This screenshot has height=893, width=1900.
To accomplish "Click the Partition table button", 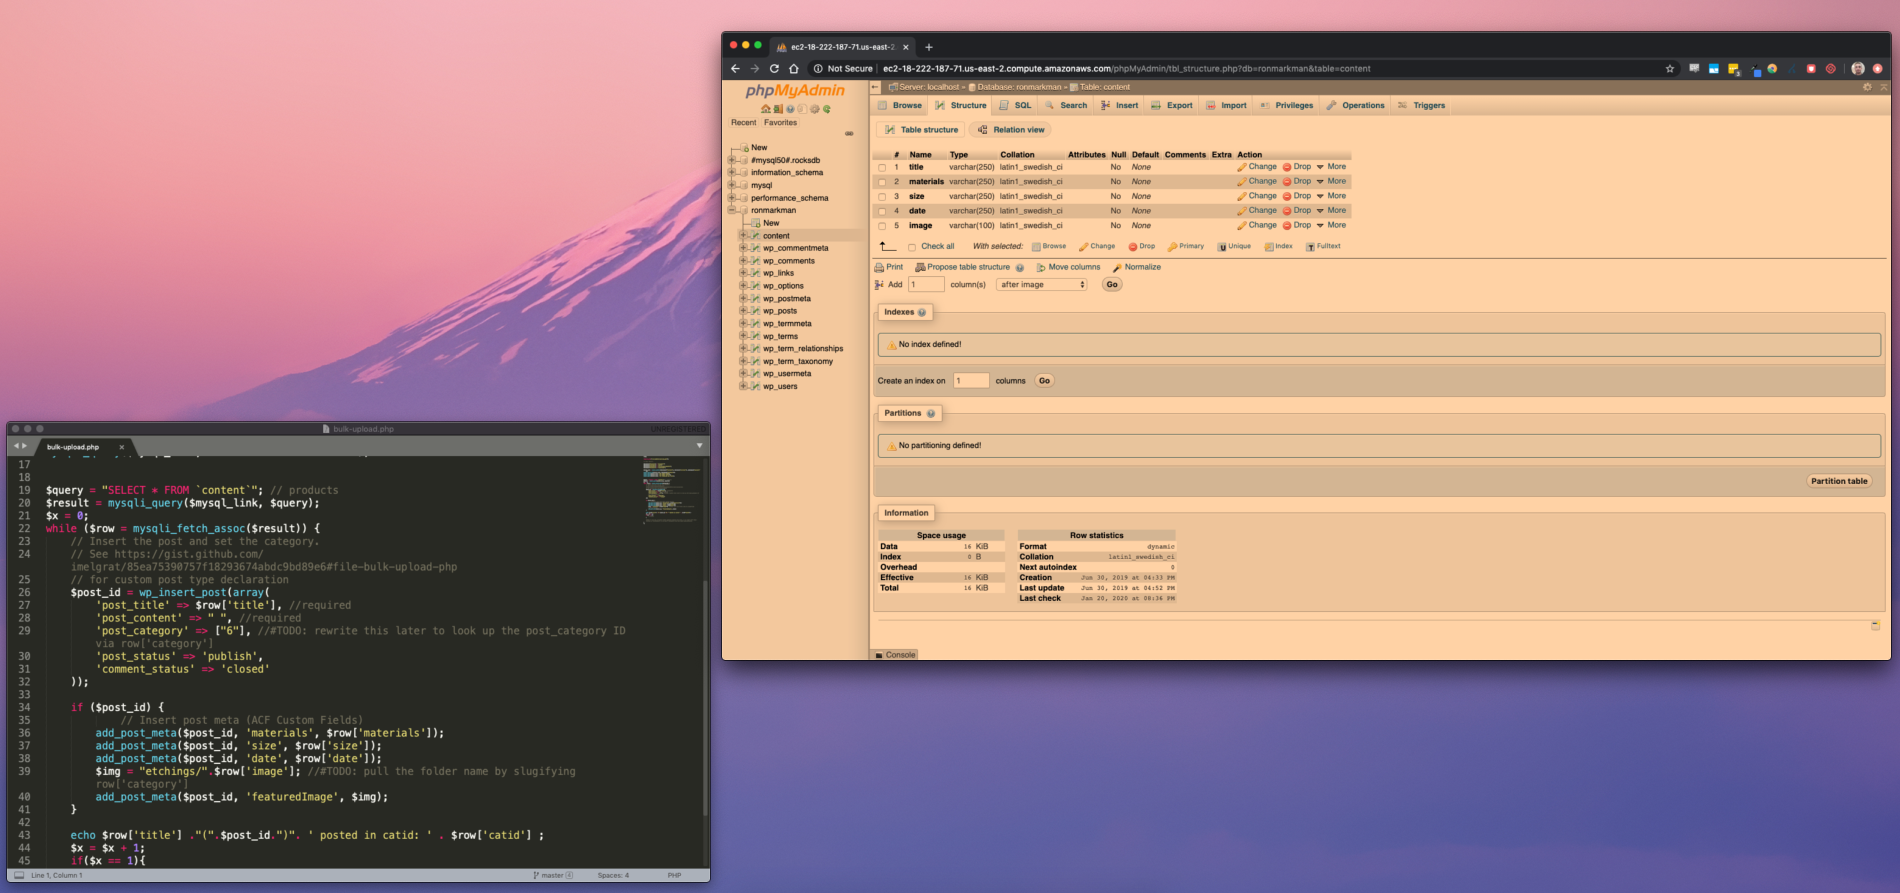I will [x=1840, y=481].
